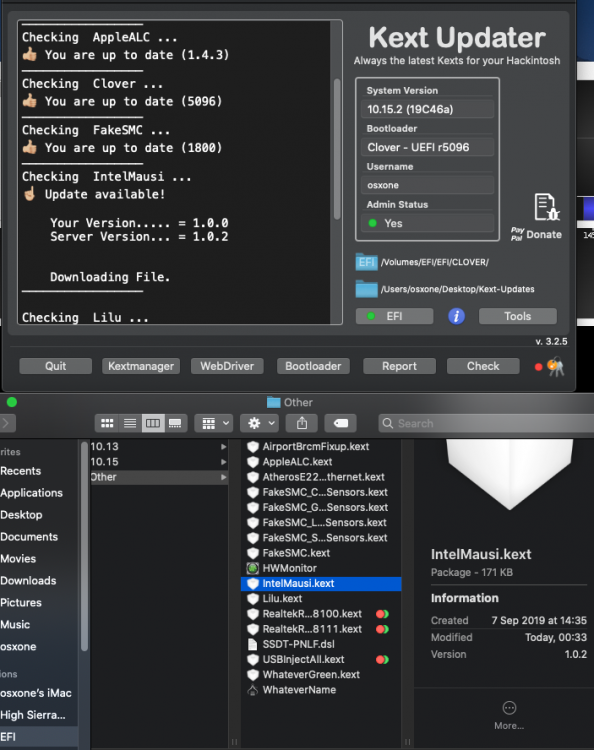594x750 pixels.
Task: Switch Finder to gallery view
Action: [x=176, y=423]
